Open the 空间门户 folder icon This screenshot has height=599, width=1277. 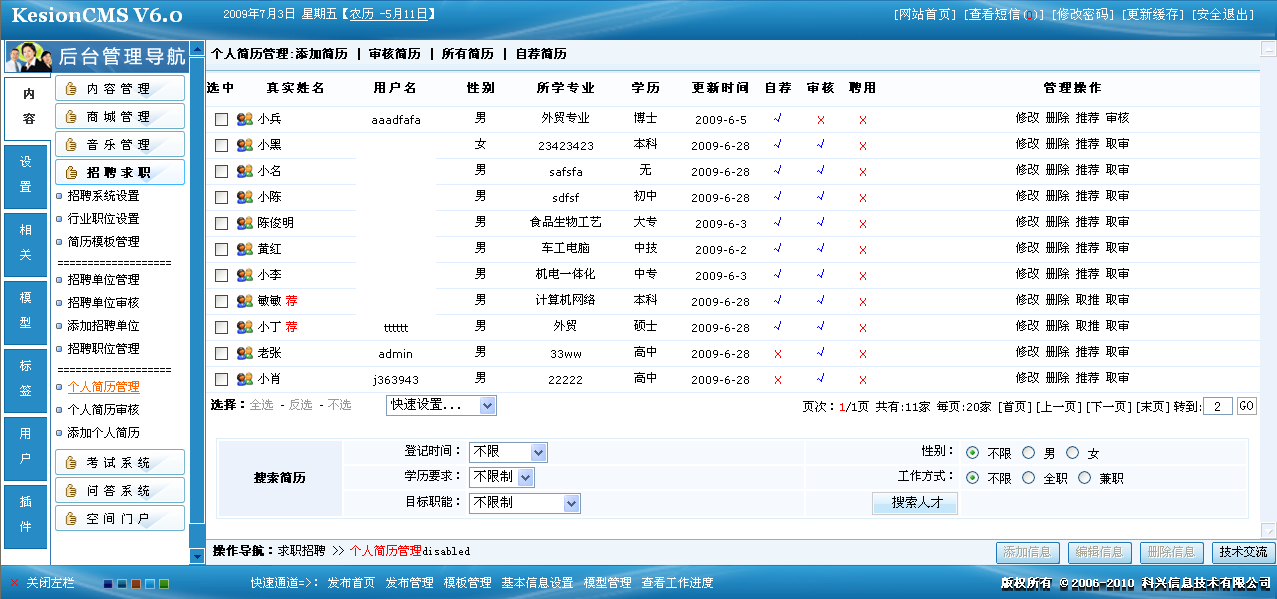[70, 518]
